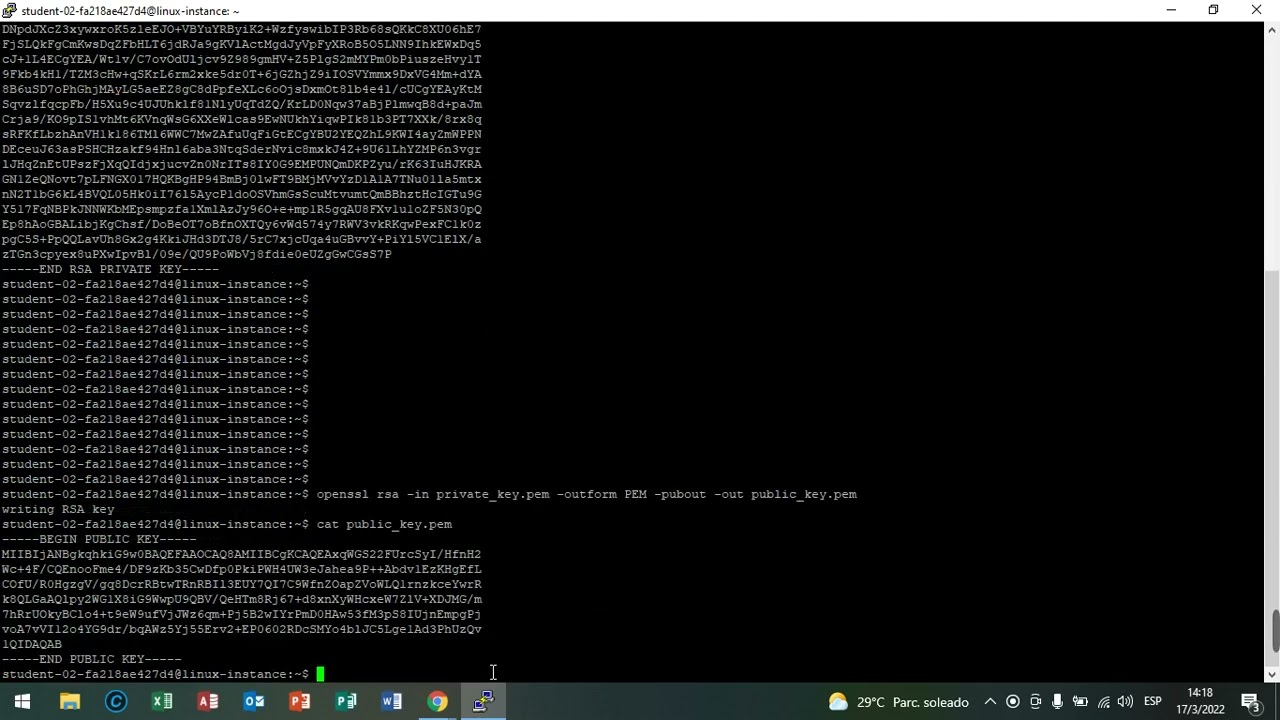This screenshot has height=720, width=1280.
Task: Open Publisher from the taskbar
Action: tap(346, 702)
